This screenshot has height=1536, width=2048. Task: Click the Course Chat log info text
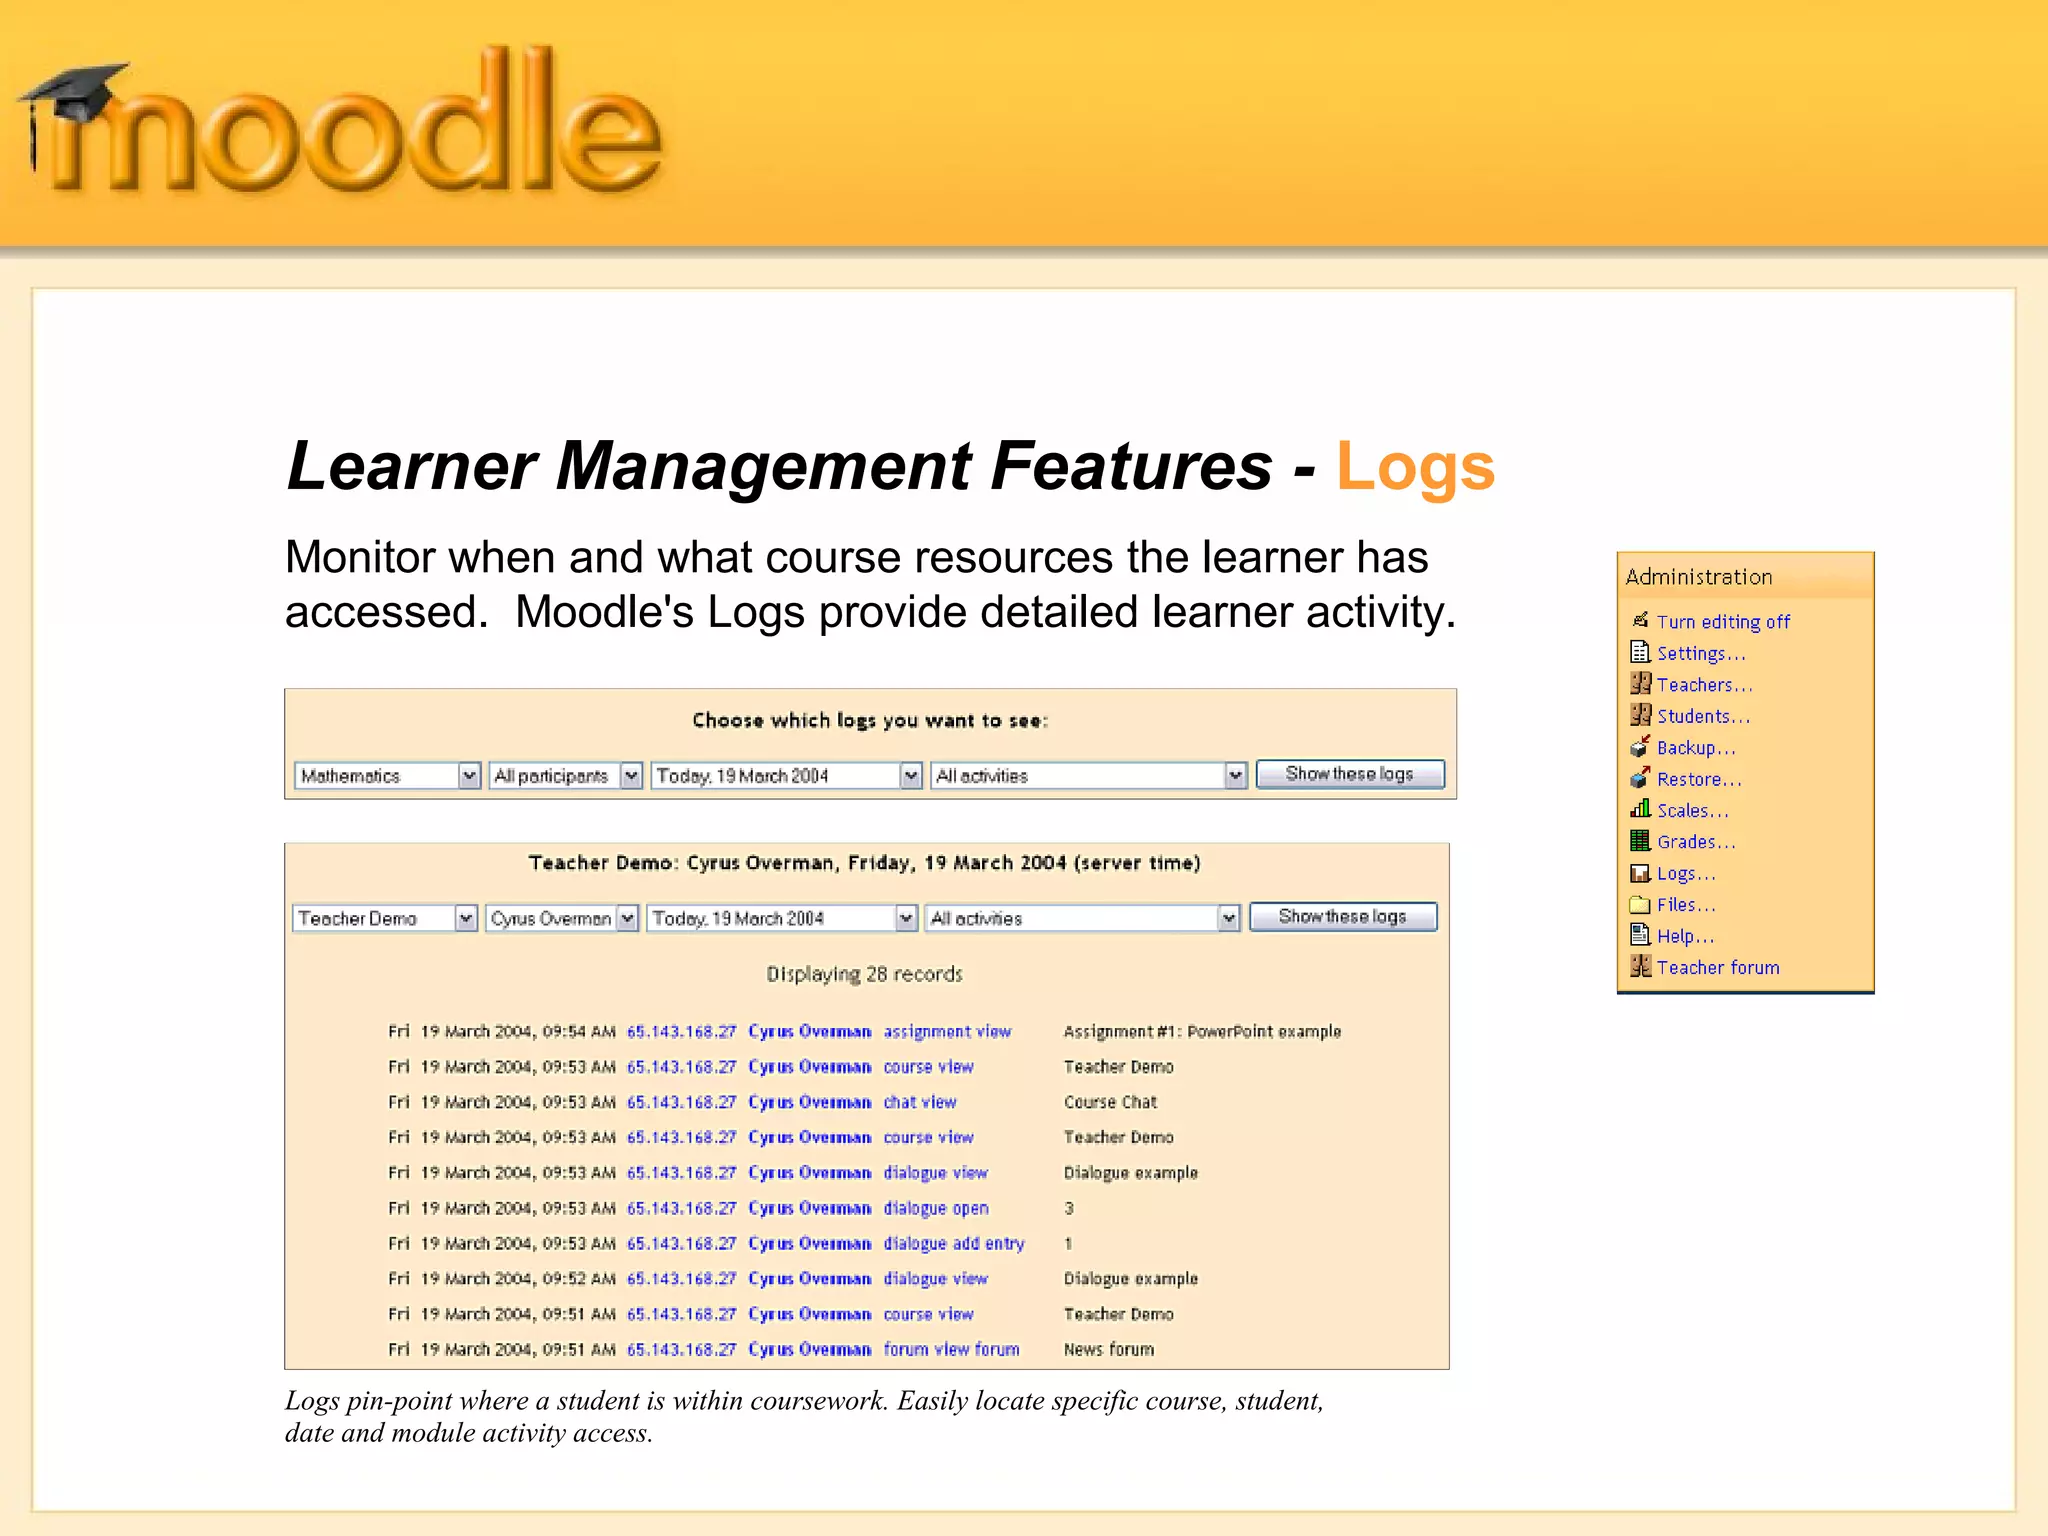pos(1110,1102)
